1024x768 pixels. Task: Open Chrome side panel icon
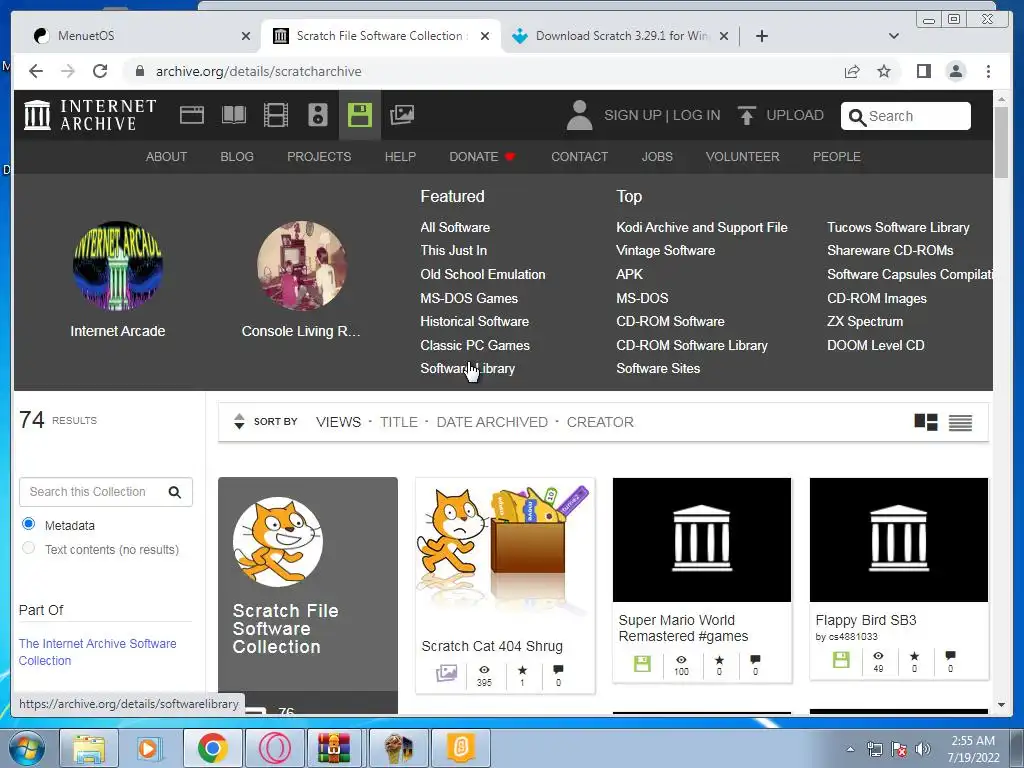923,71
